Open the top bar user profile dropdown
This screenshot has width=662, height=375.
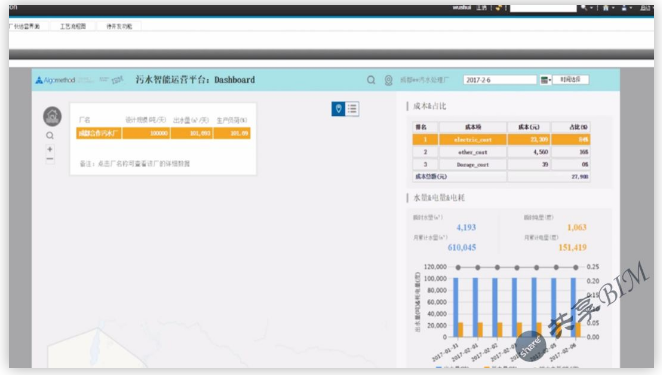626,8
